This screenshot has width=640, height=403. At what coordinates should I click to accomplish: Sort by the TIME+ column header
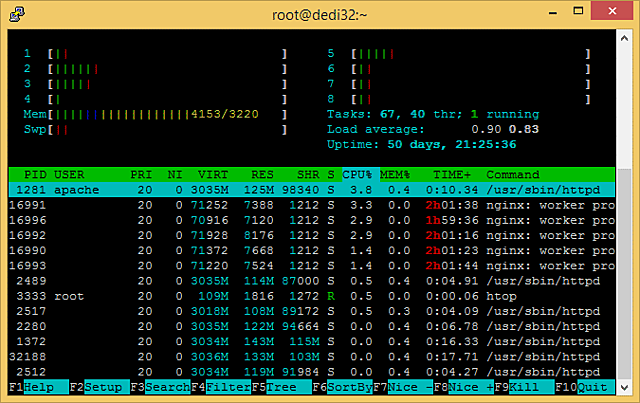click(452, 175)
